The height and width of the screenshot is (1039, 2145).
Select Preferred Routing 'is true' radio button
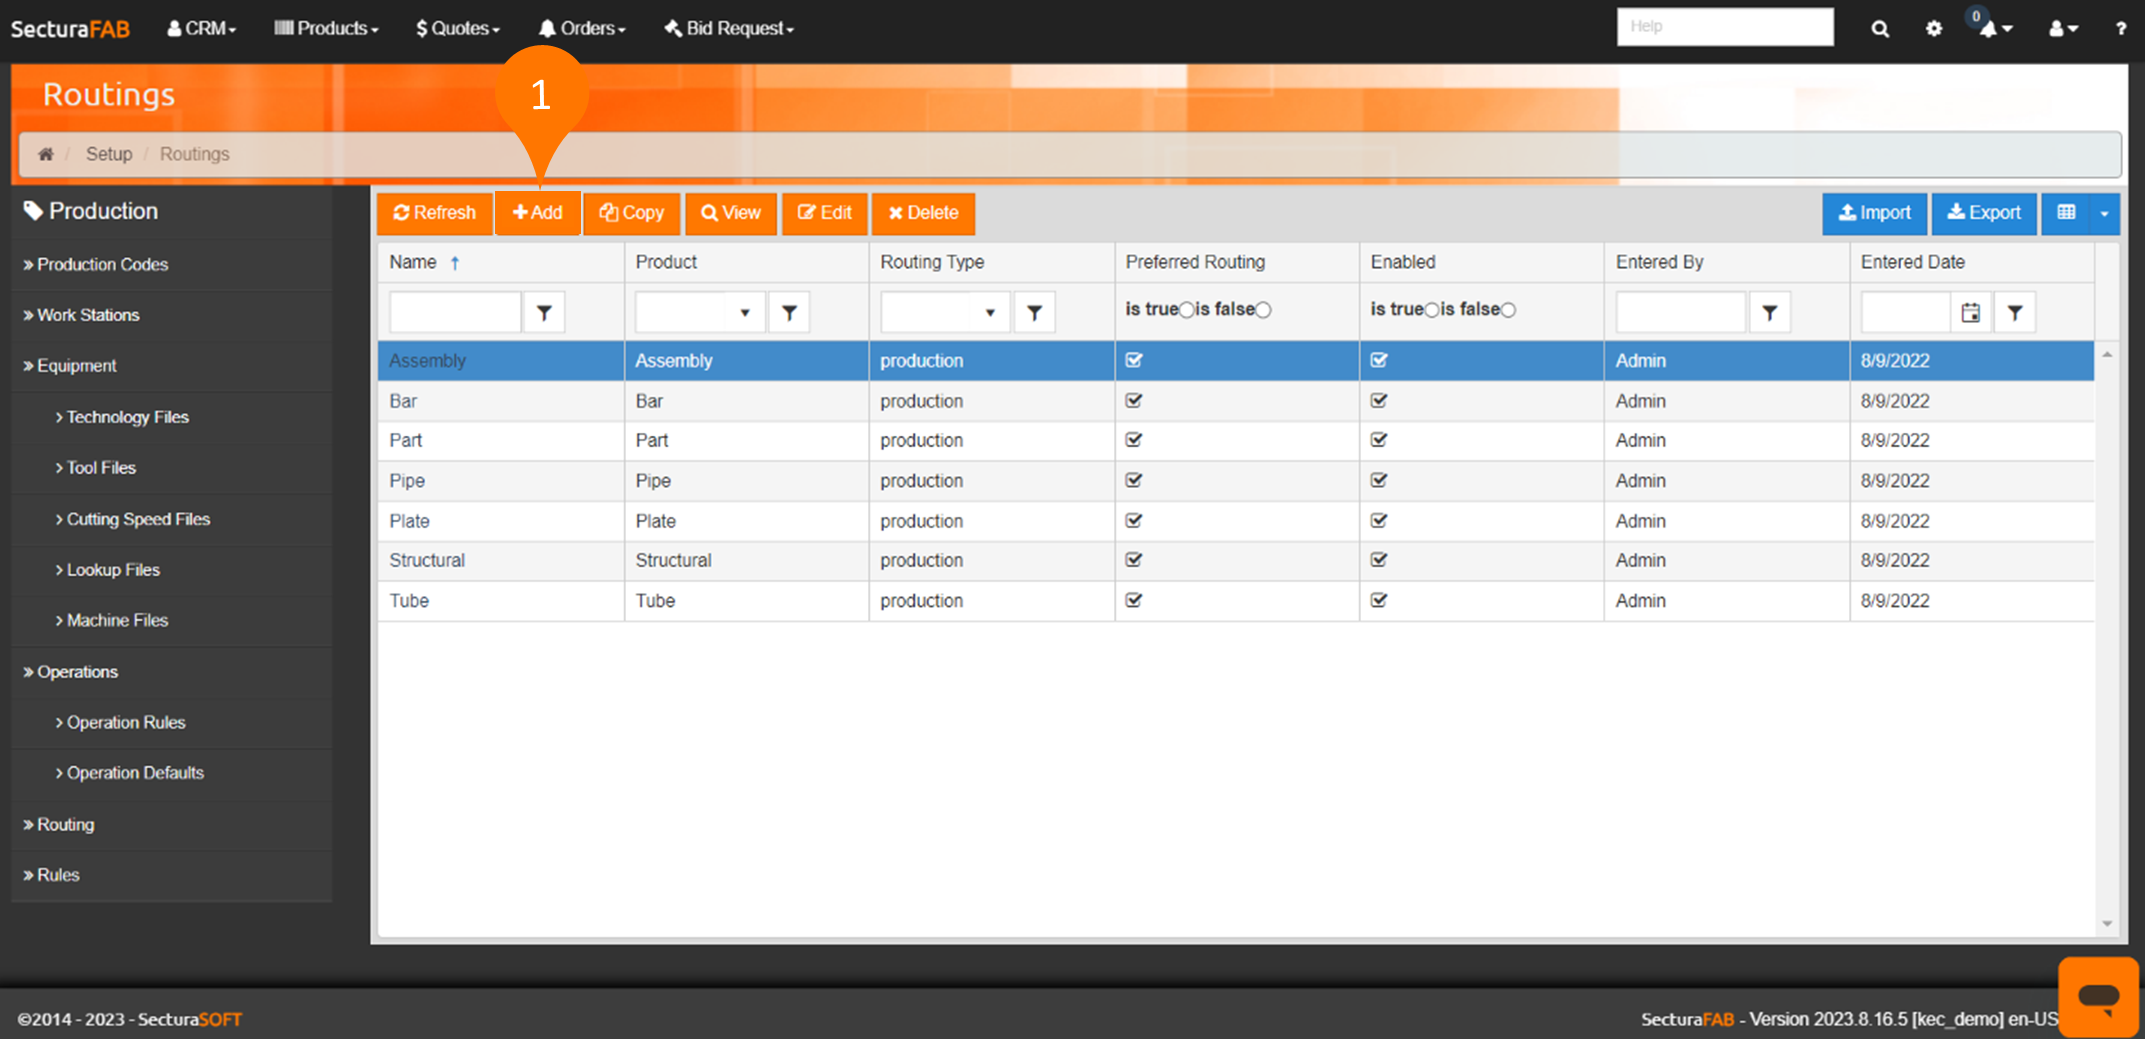pos(1187,310)
